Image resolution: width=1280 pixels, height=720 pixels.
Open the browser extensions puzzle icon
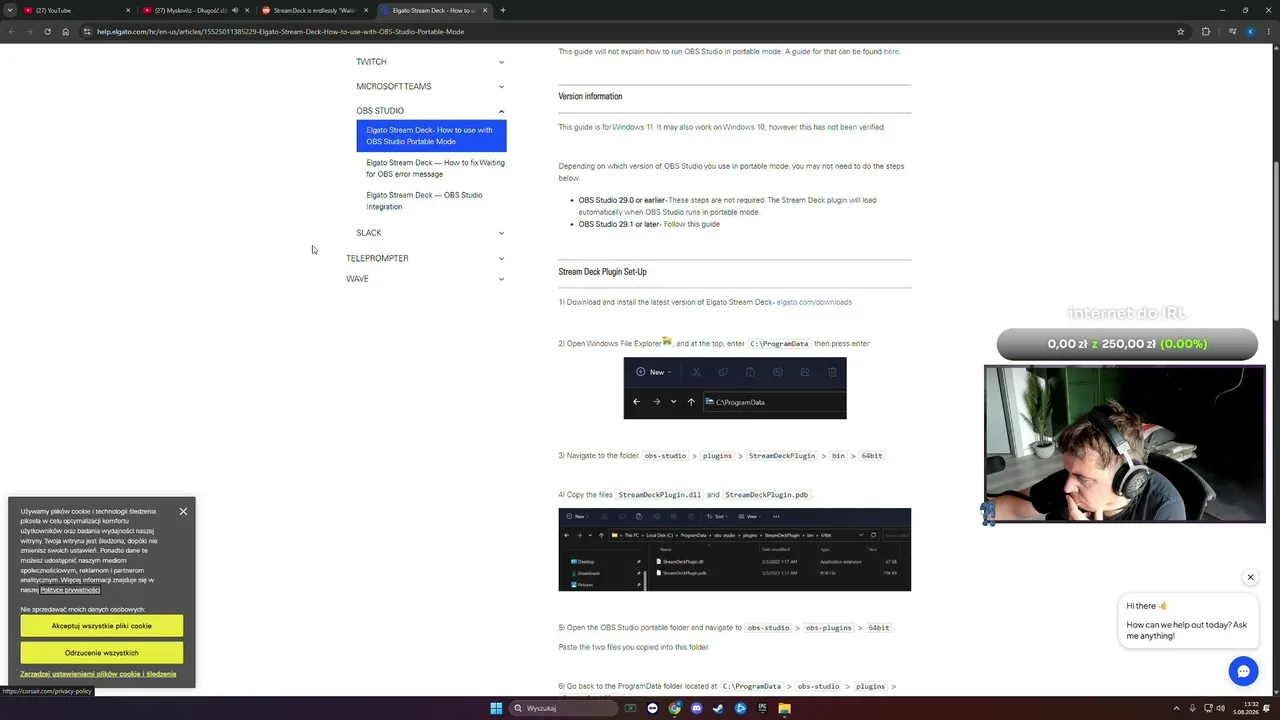(x=1206, y=31)
